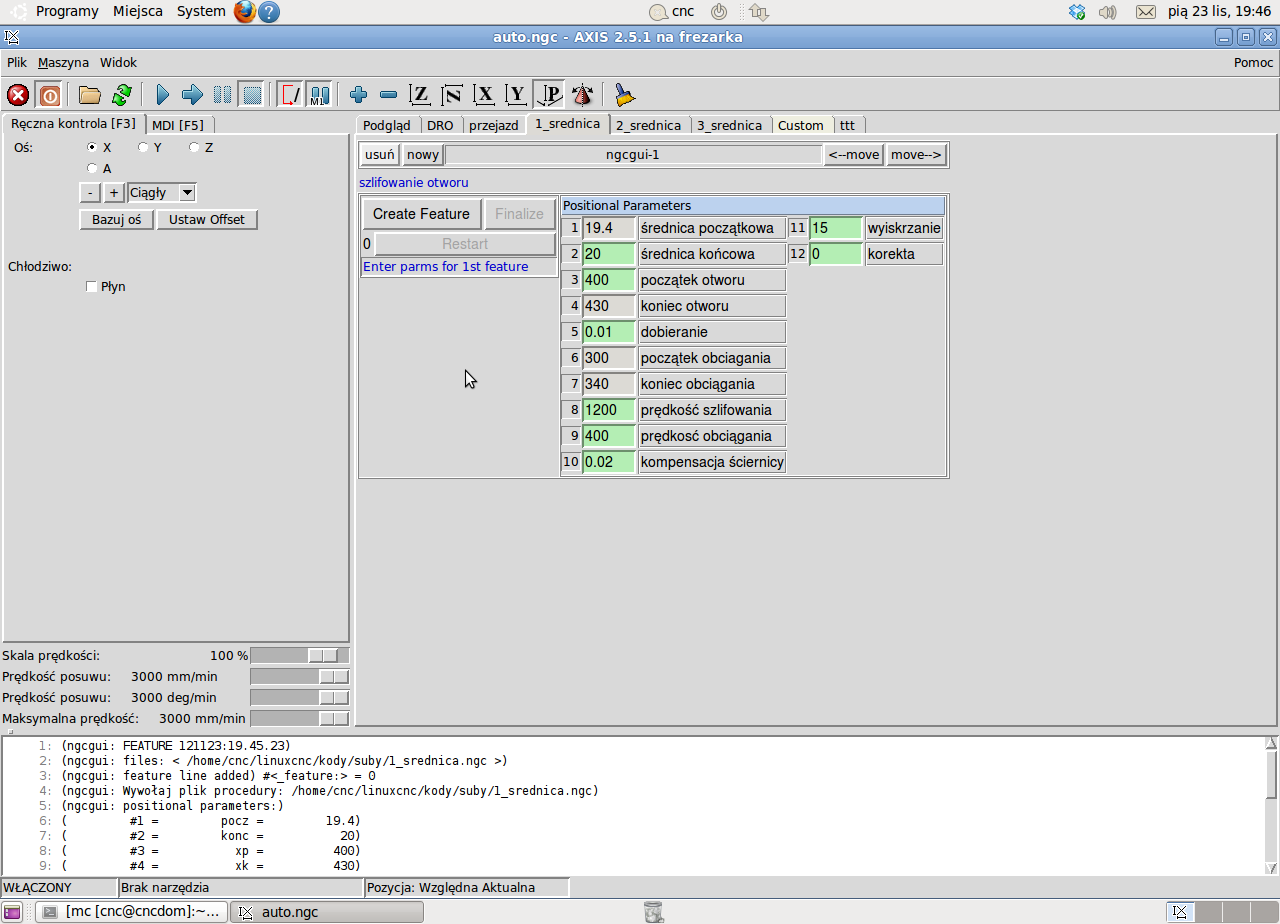This screenshot has height=924, width=1280.
Task: Switch to the przejazd tab
Action: click(494, 125)
